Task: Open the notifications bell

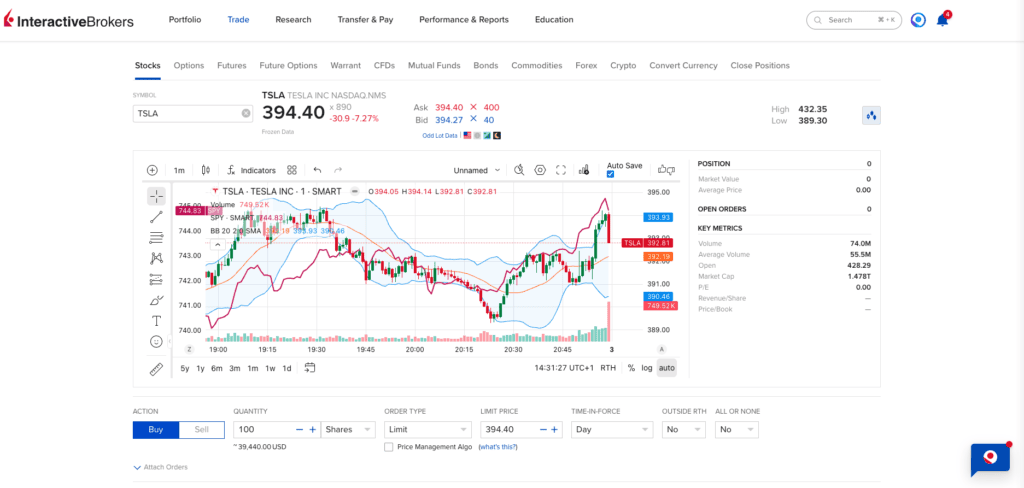Action: tap(942, 20)
